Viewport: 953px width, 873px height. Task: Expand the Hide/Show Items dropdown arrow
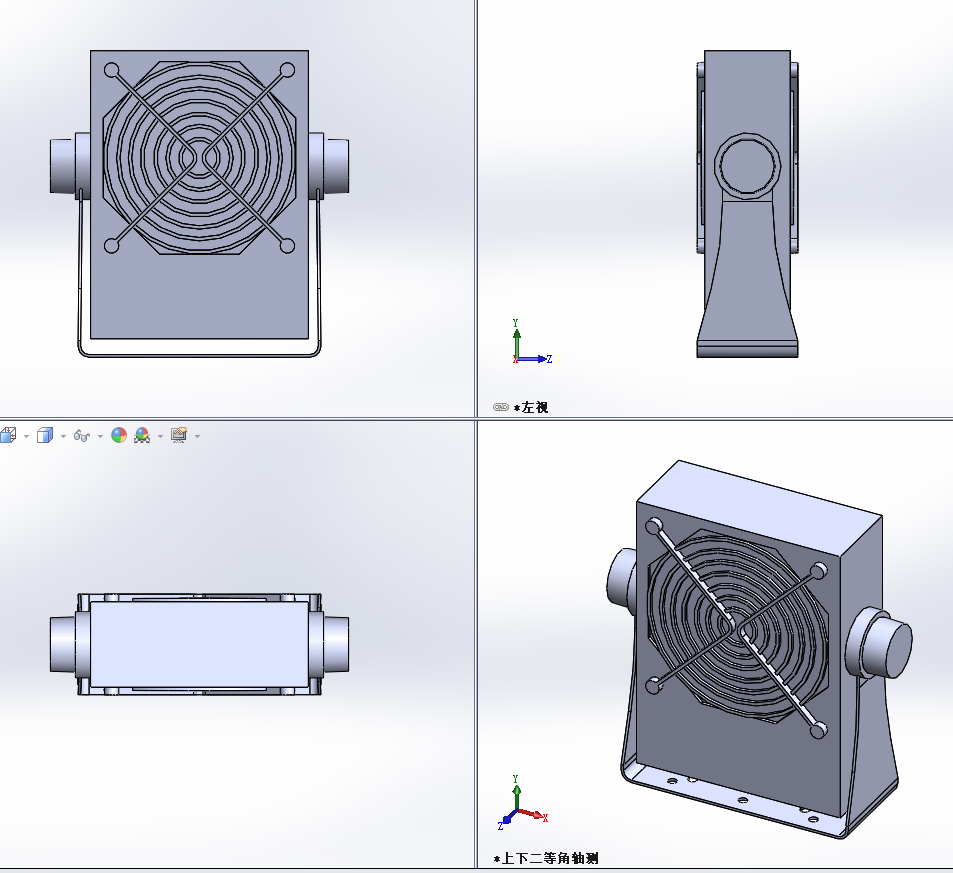100,436
